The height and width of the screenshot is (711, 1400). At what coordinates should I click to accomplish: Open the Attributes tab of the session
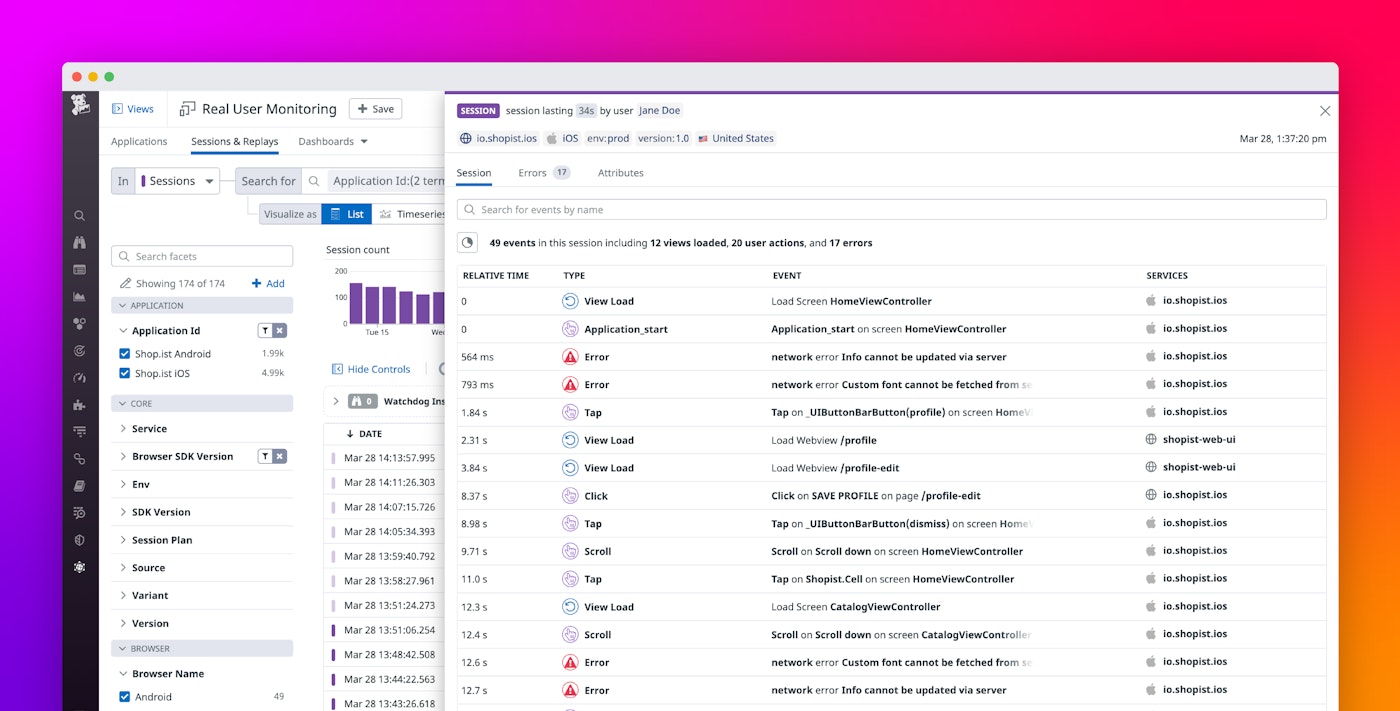tap(620, 172)
